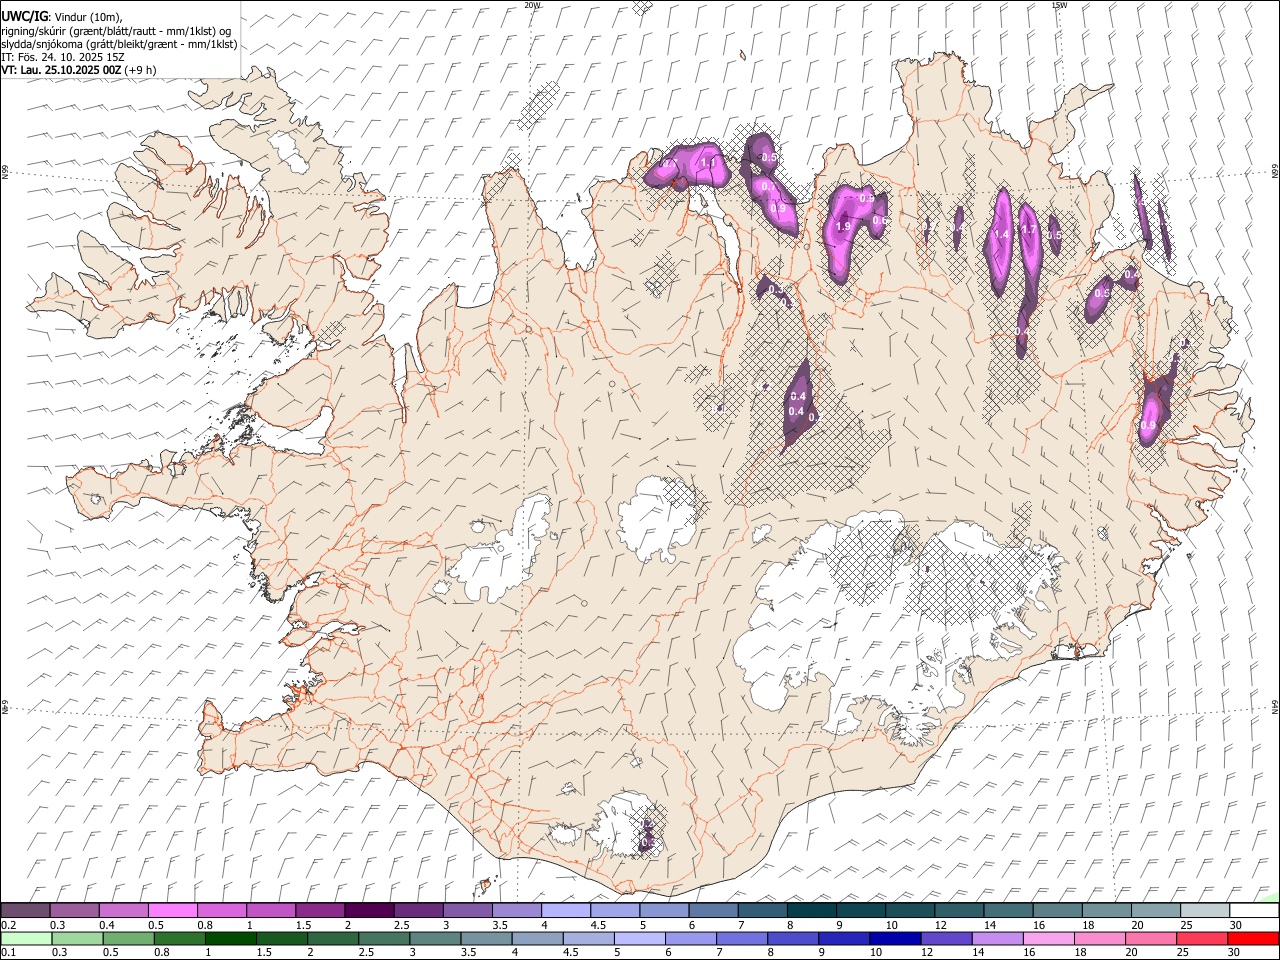Click the '0.6' snowfall value on the map
Screen dimensions: 1280x960
pos(880,221)
